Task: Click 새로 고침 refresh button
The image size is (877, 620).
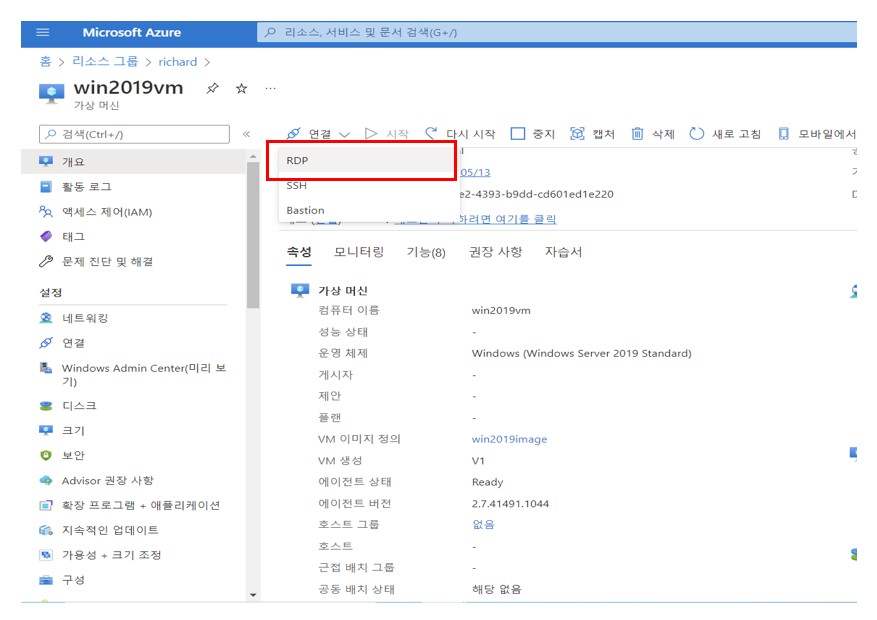Action: click(x=725, y=134)
